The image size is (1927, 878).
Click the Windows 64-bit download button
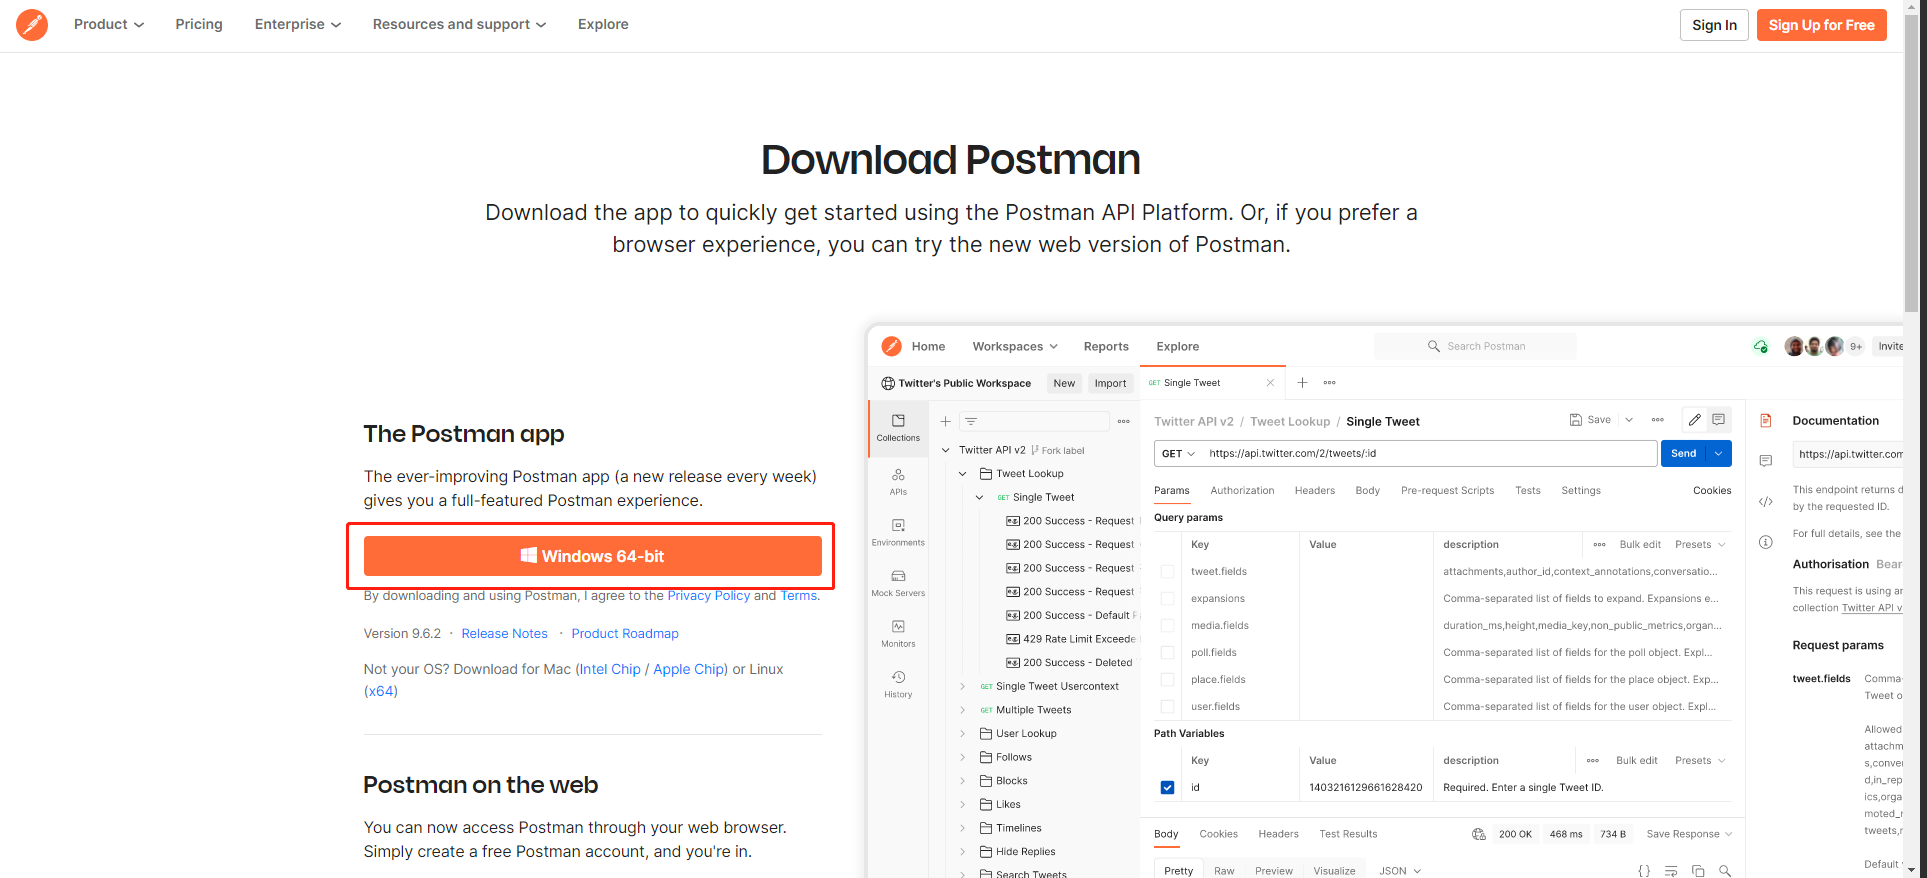pos(592,556)
